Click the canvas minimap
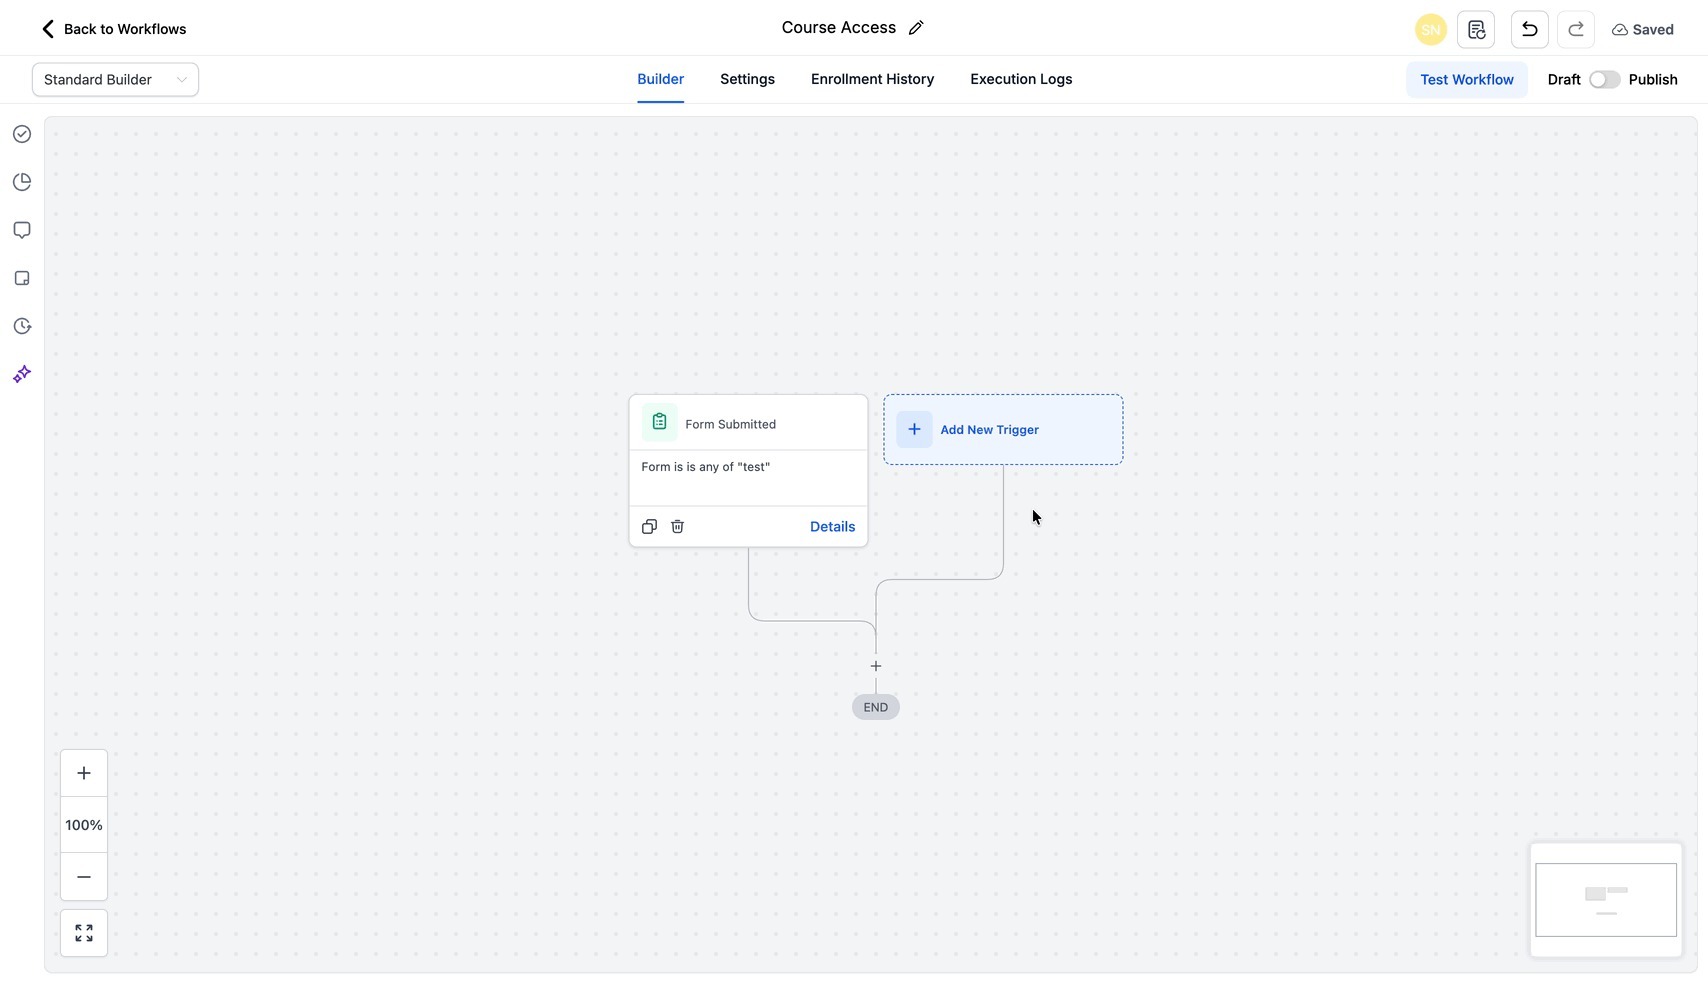1708x985 pixels. click(x=1606, y=900)
